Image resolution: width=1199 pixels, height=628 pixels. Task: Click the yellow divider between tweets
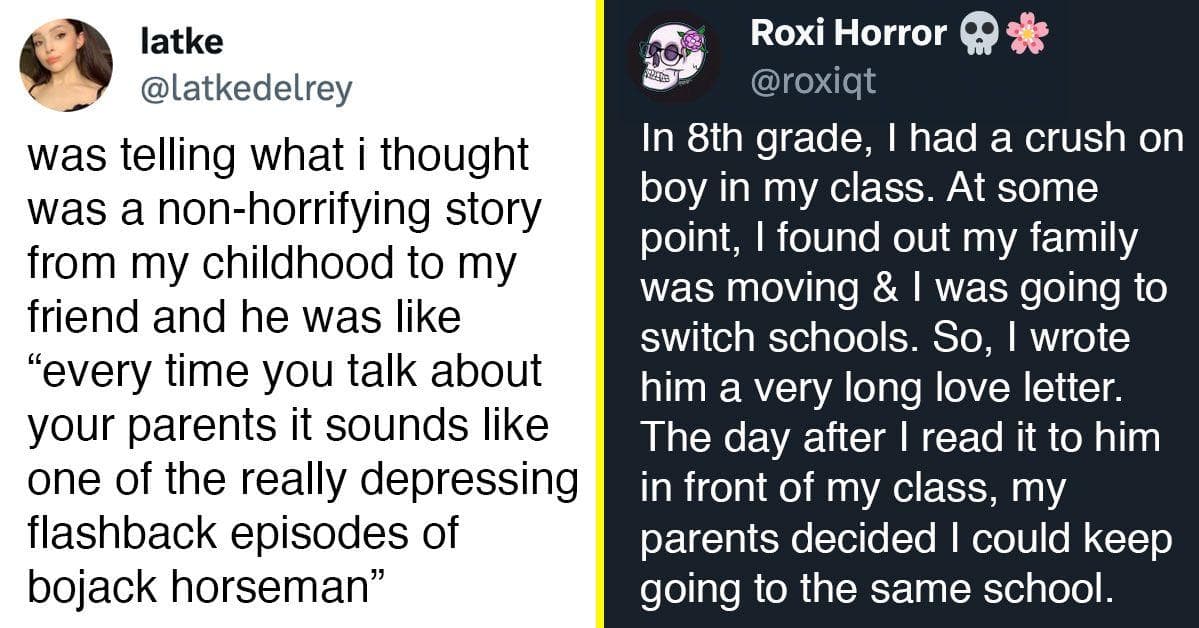coord(599,314)
